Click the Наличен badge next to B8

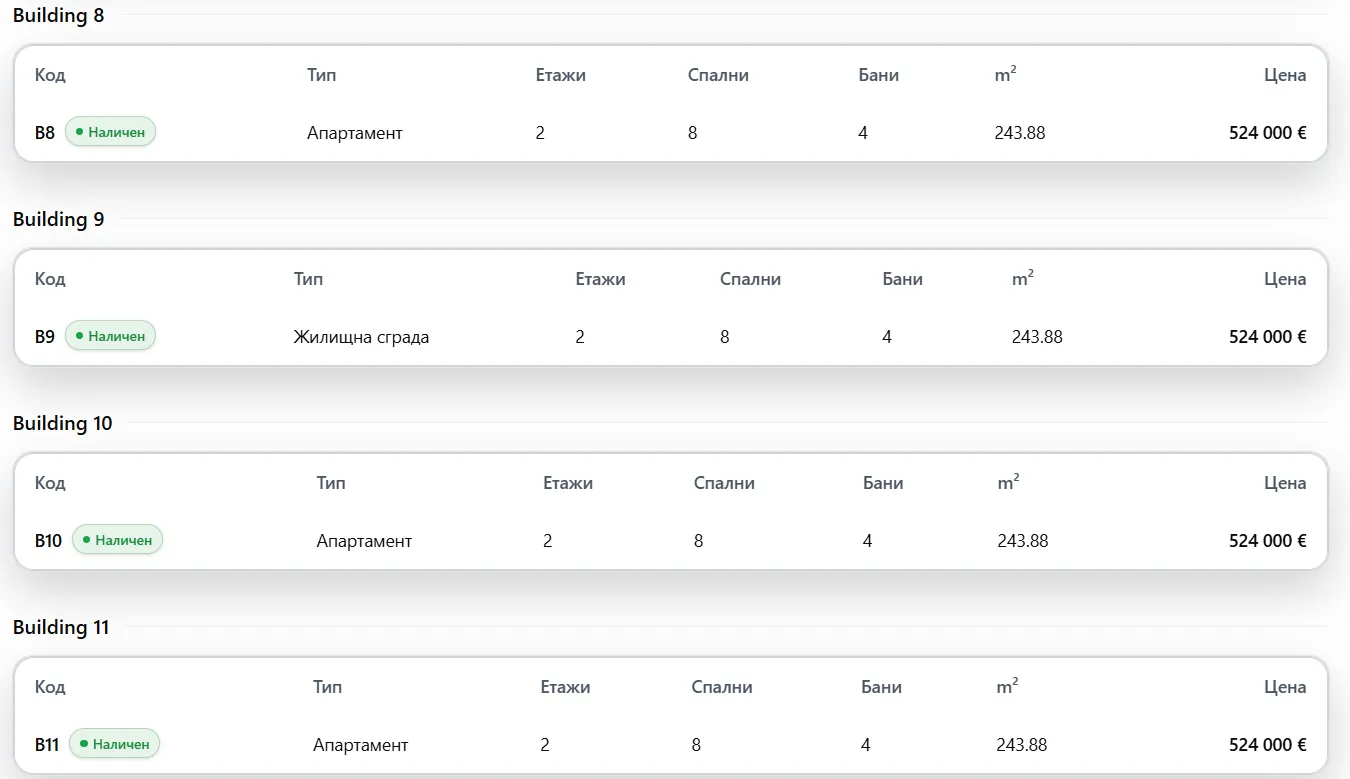point(110,132)
